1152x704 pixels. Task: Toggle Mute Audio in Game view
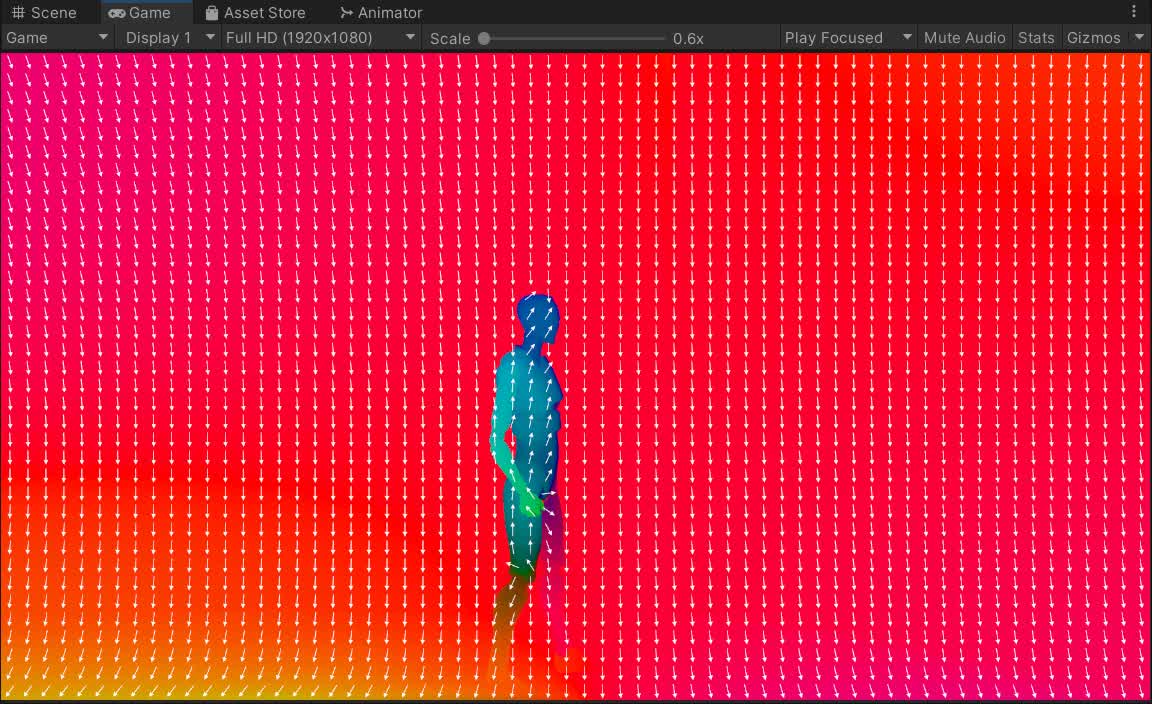(964, 37)
